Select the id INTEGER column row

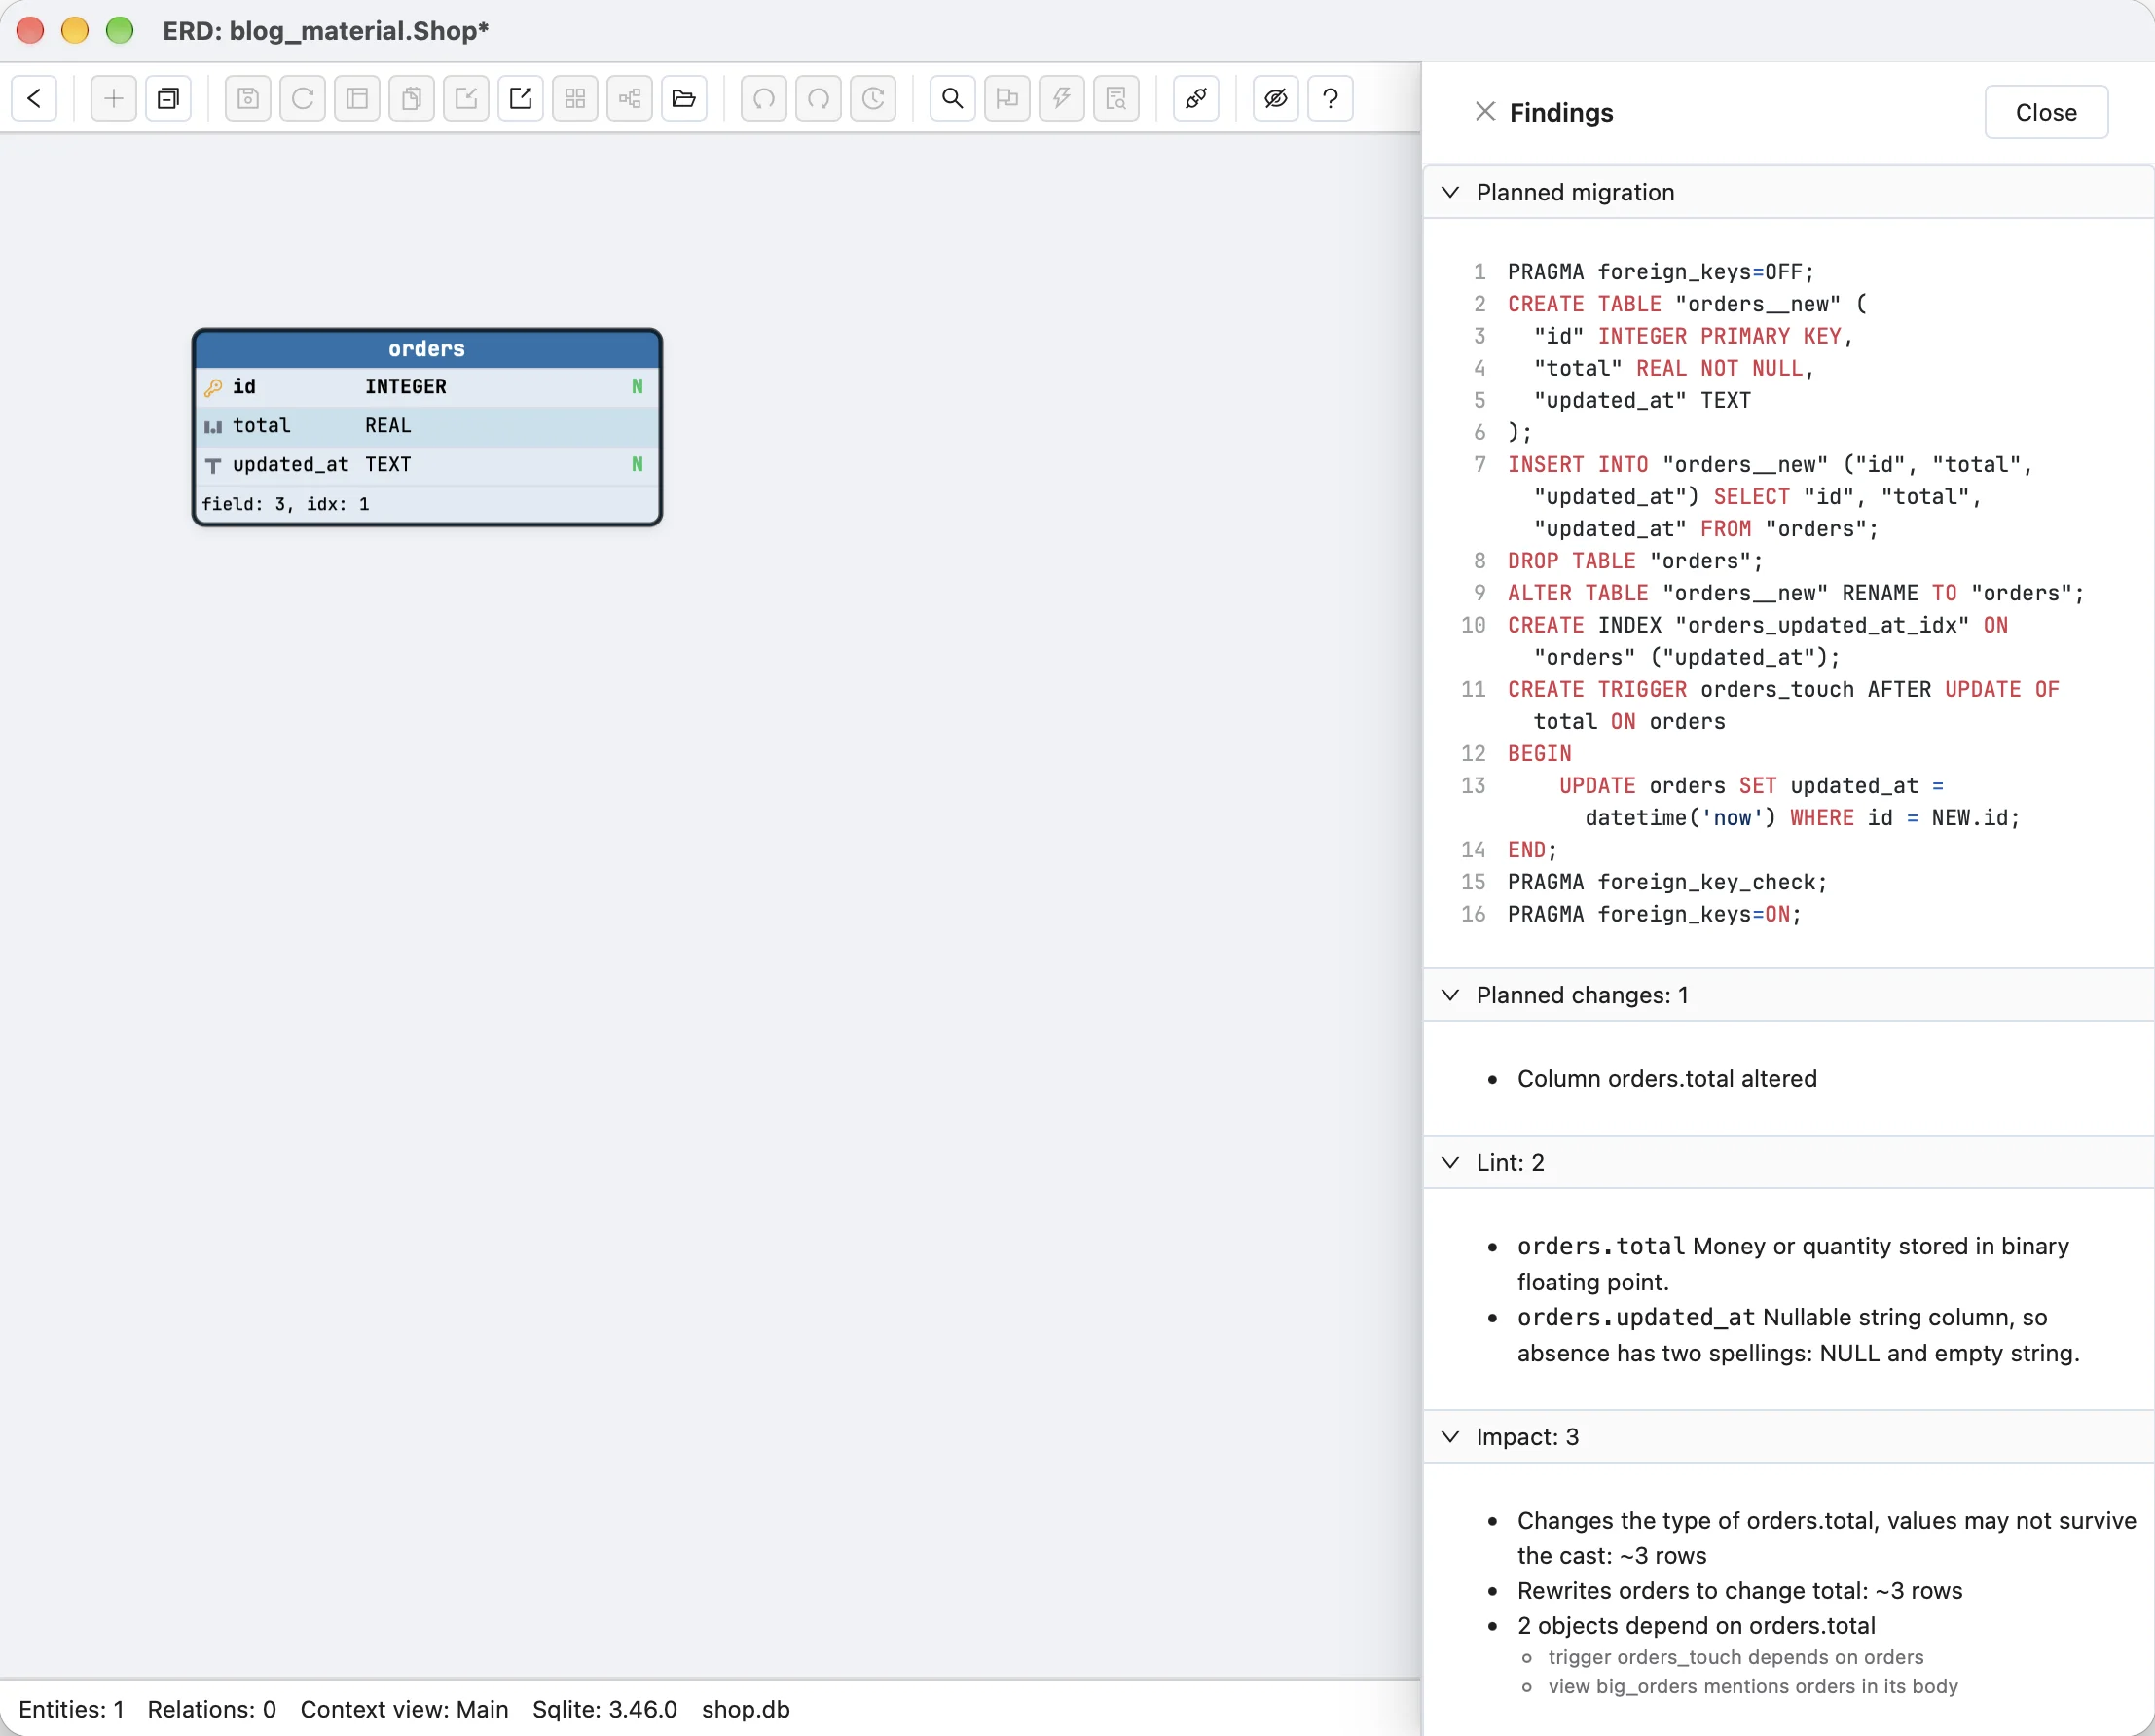[x=427, y=387]
